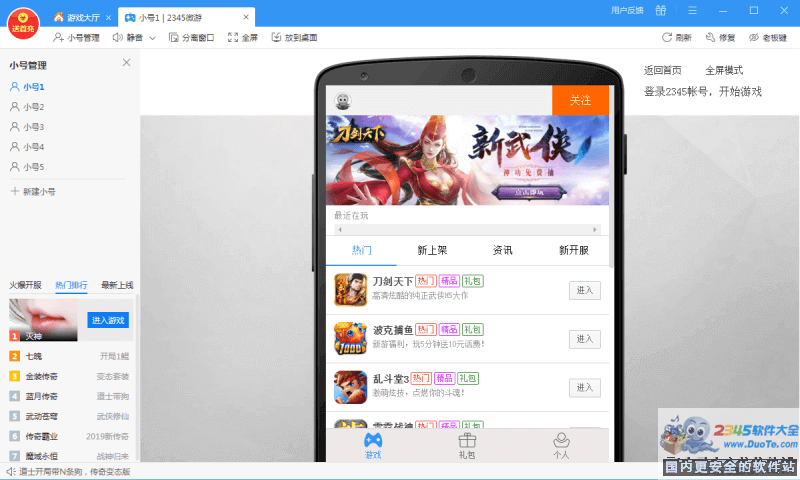Image resolution: width=800 pixels, height=480 pixels.
Task: Click 放到桌面 place on desktop
Action: click(294, 37)
